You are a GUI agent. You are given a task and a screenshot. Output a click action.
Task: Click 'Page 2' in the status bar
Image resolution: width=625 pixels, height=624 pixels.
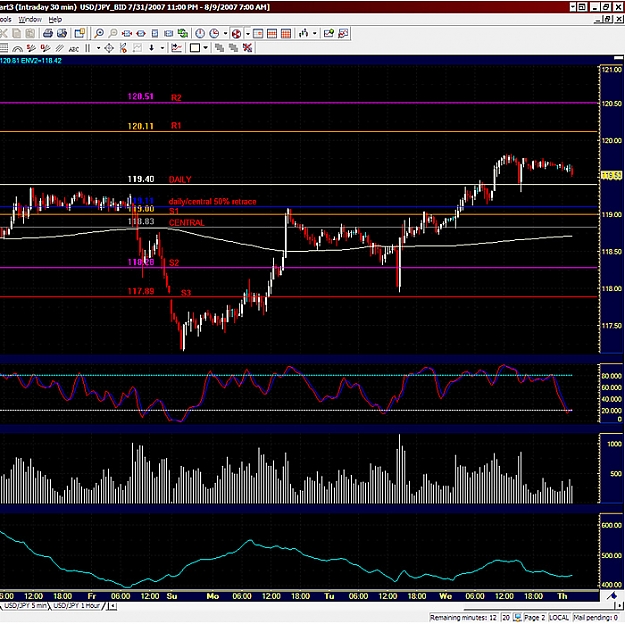[x=535, y=618]
